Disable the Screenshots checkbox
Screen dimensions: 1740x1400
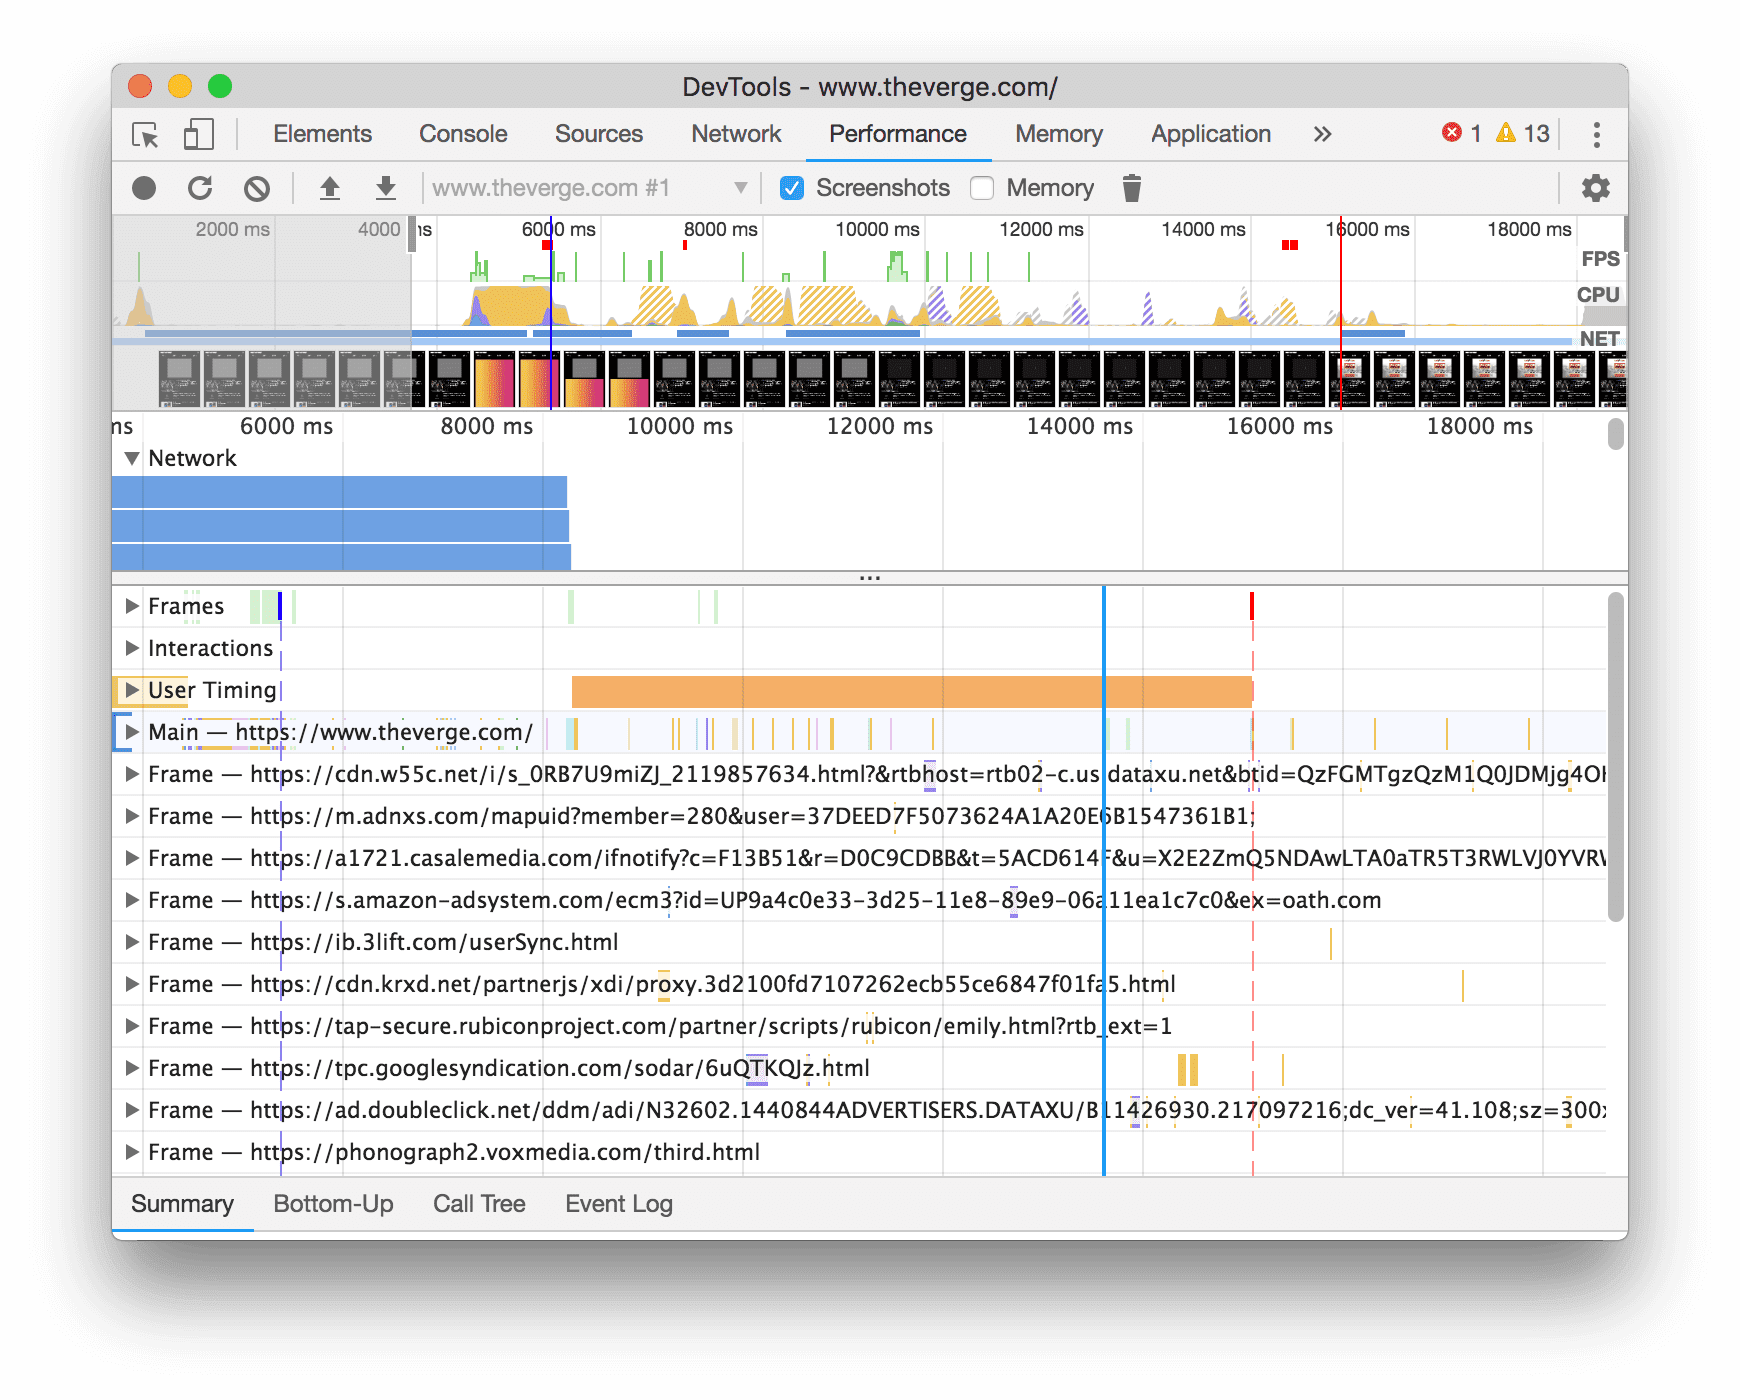(x=792, y=188)
